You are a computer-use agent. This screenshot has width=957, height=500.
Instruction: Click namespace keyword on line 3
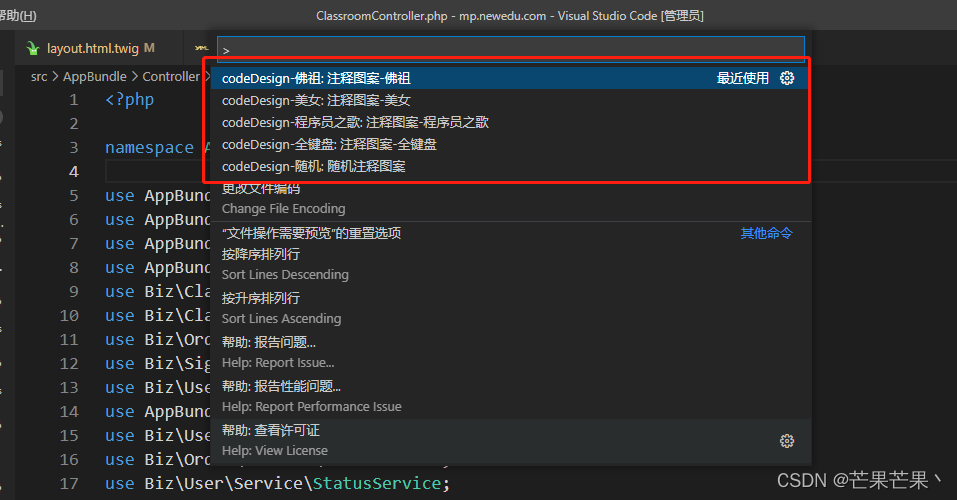click(150, 148)
